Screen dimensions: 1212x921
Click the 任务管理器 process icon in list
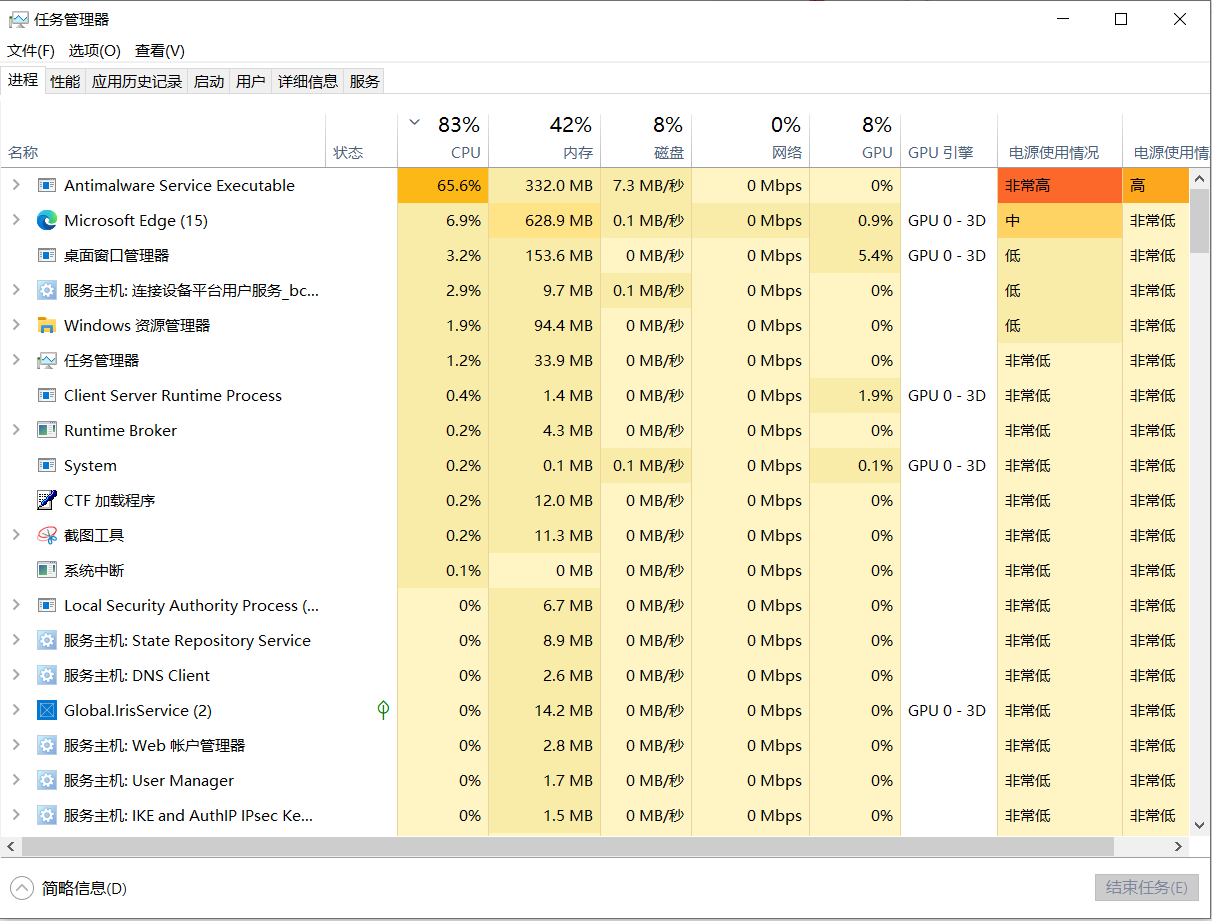click(46, 360)
